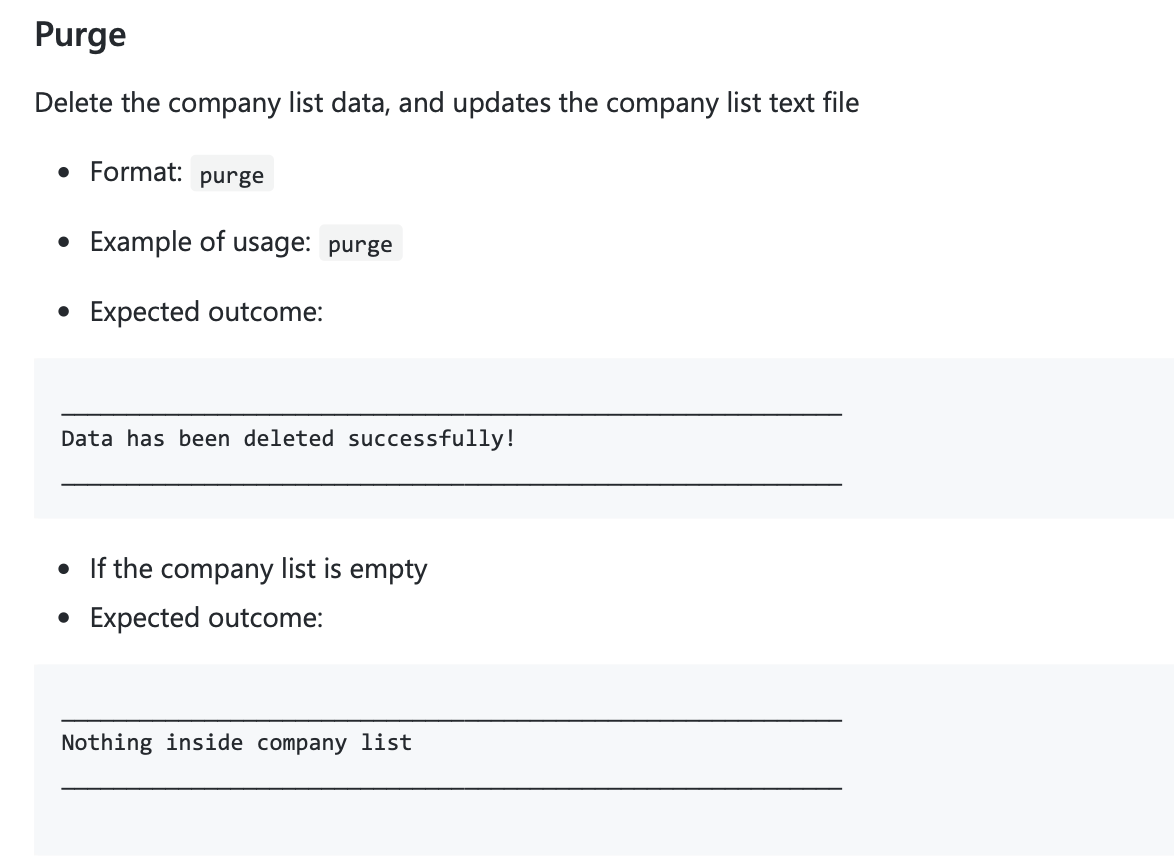Select the purge code beside Format

pos(231,175)
